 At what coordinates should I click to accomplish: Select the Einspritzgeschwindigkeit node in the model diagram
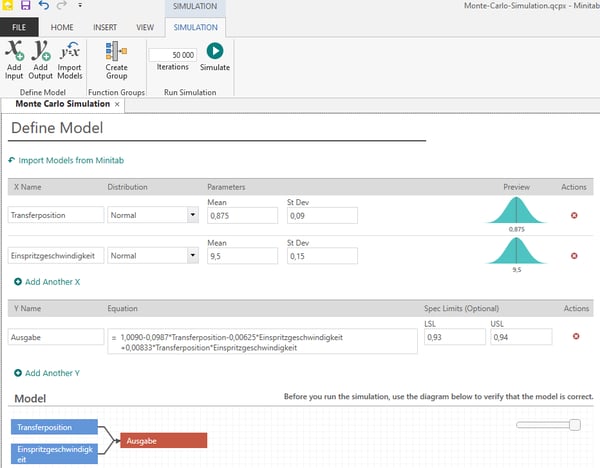point(54,454)
